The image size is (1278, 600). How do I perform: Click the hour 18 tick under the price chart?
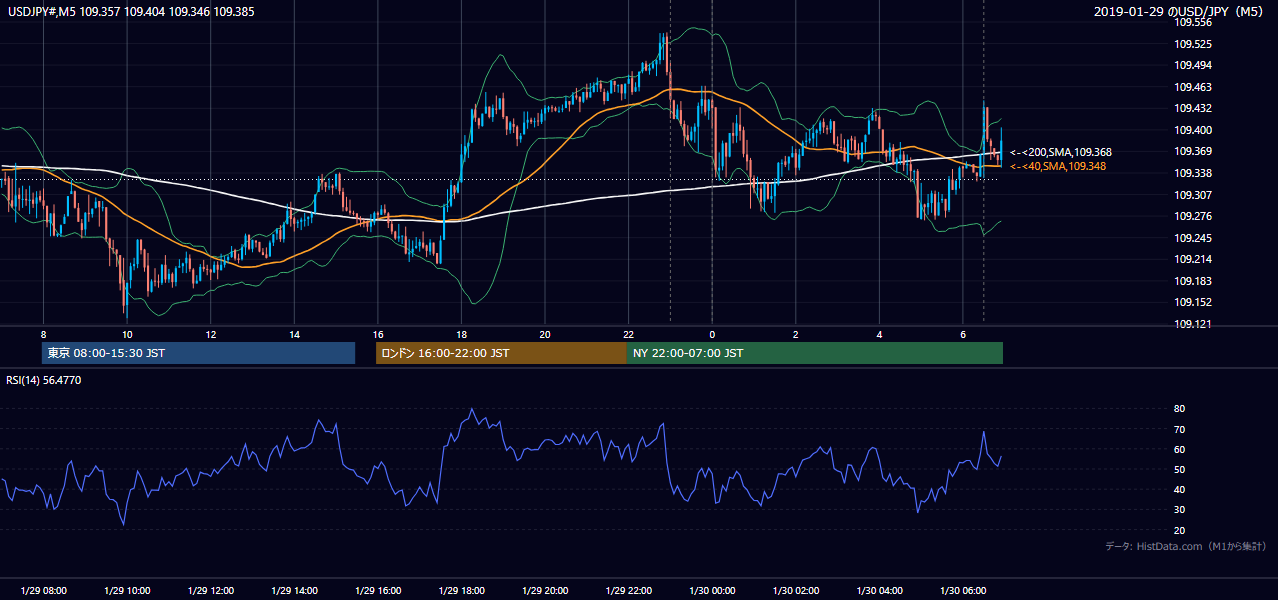coord(461,334)
